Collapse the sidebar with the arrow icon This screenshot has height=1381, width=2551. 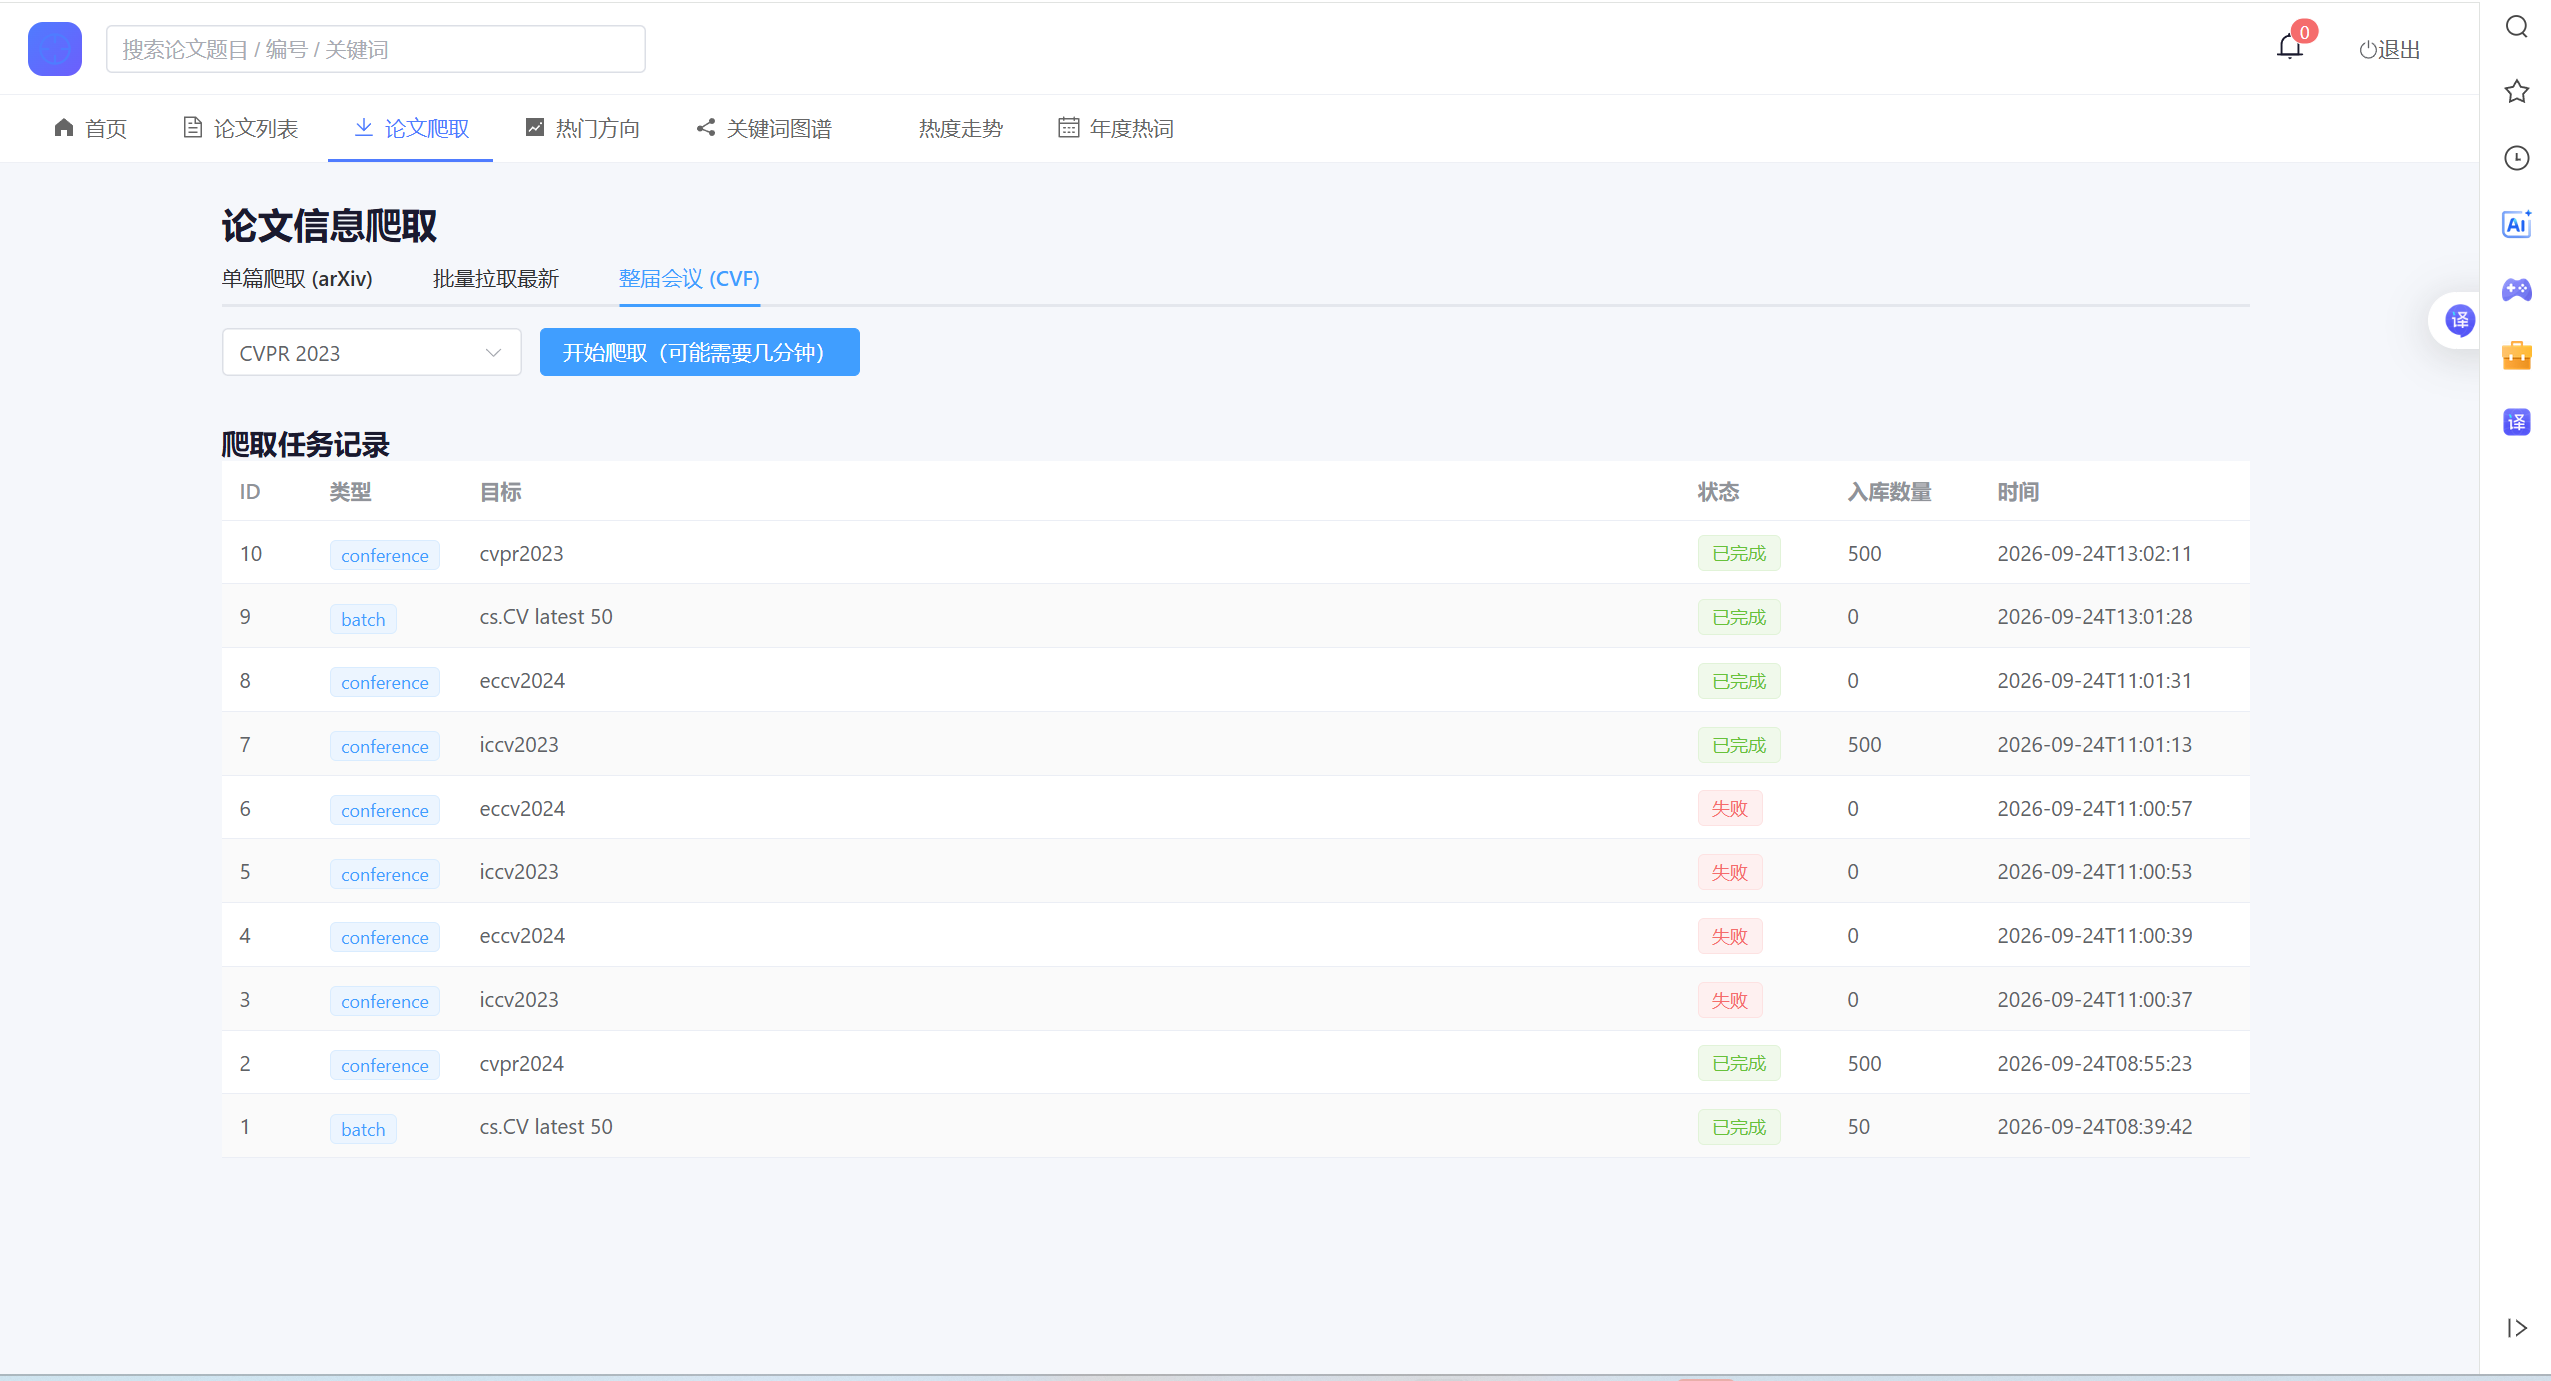(2516, 1328)
